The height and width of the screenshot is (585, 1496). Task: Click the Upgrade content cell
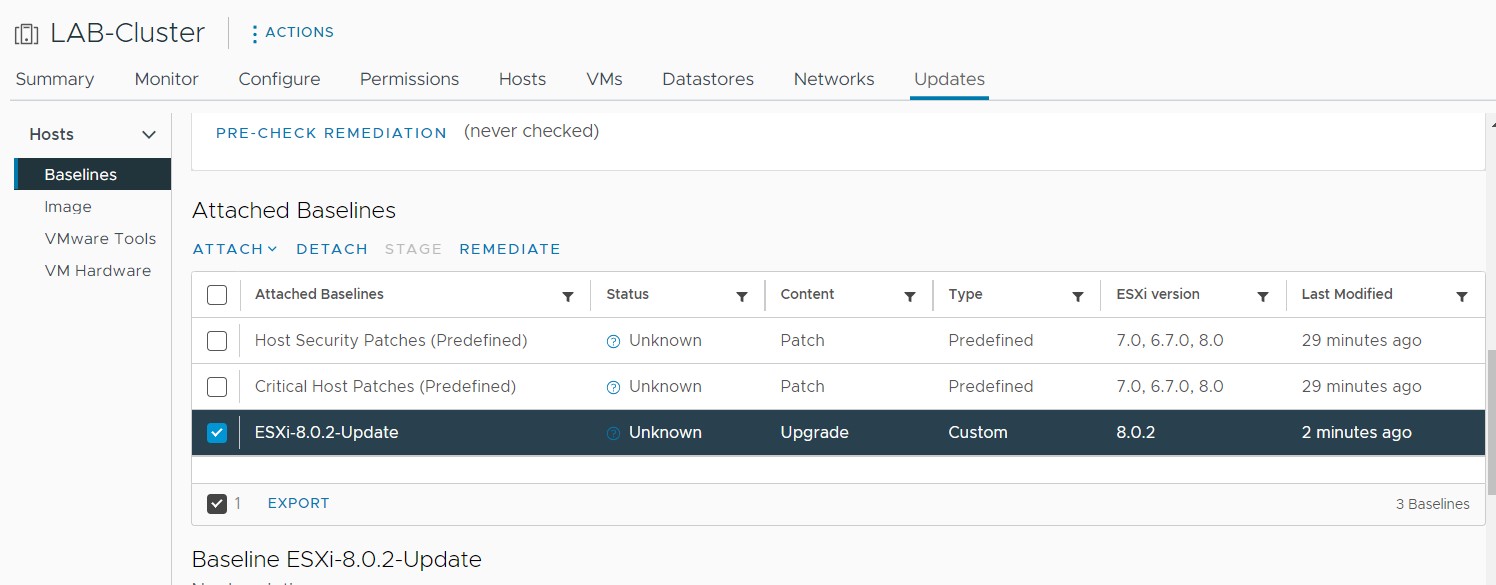(x=814, y=433)
